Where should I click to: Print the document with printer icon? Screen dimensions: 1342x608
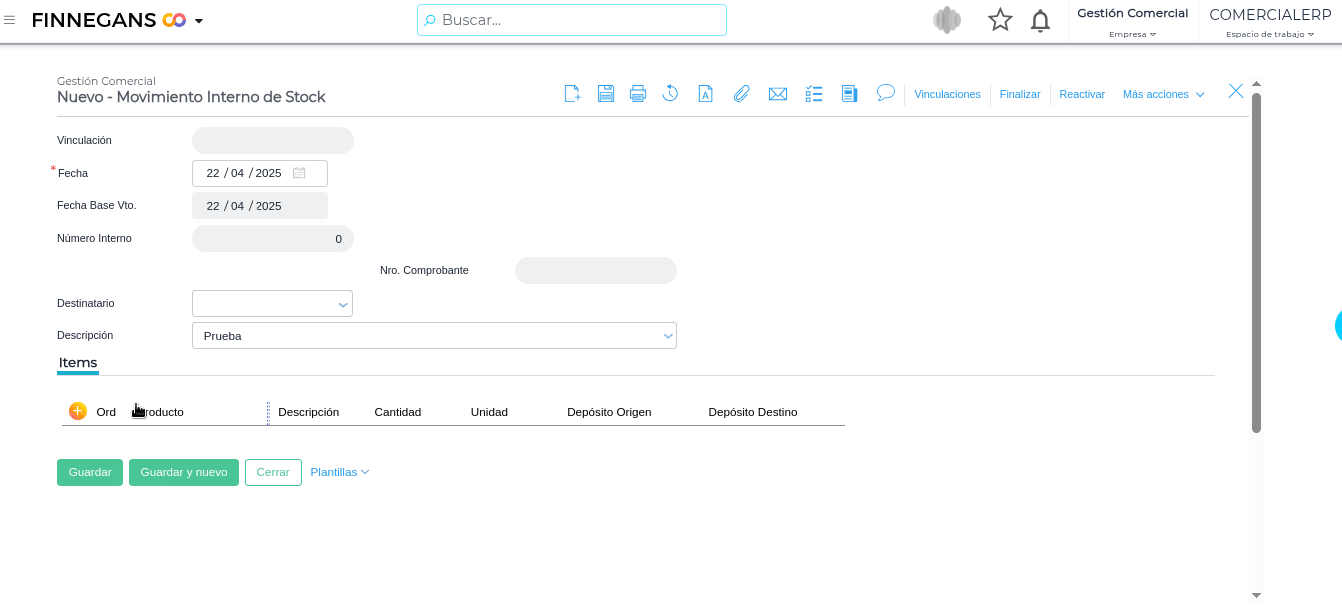(638, 94)
